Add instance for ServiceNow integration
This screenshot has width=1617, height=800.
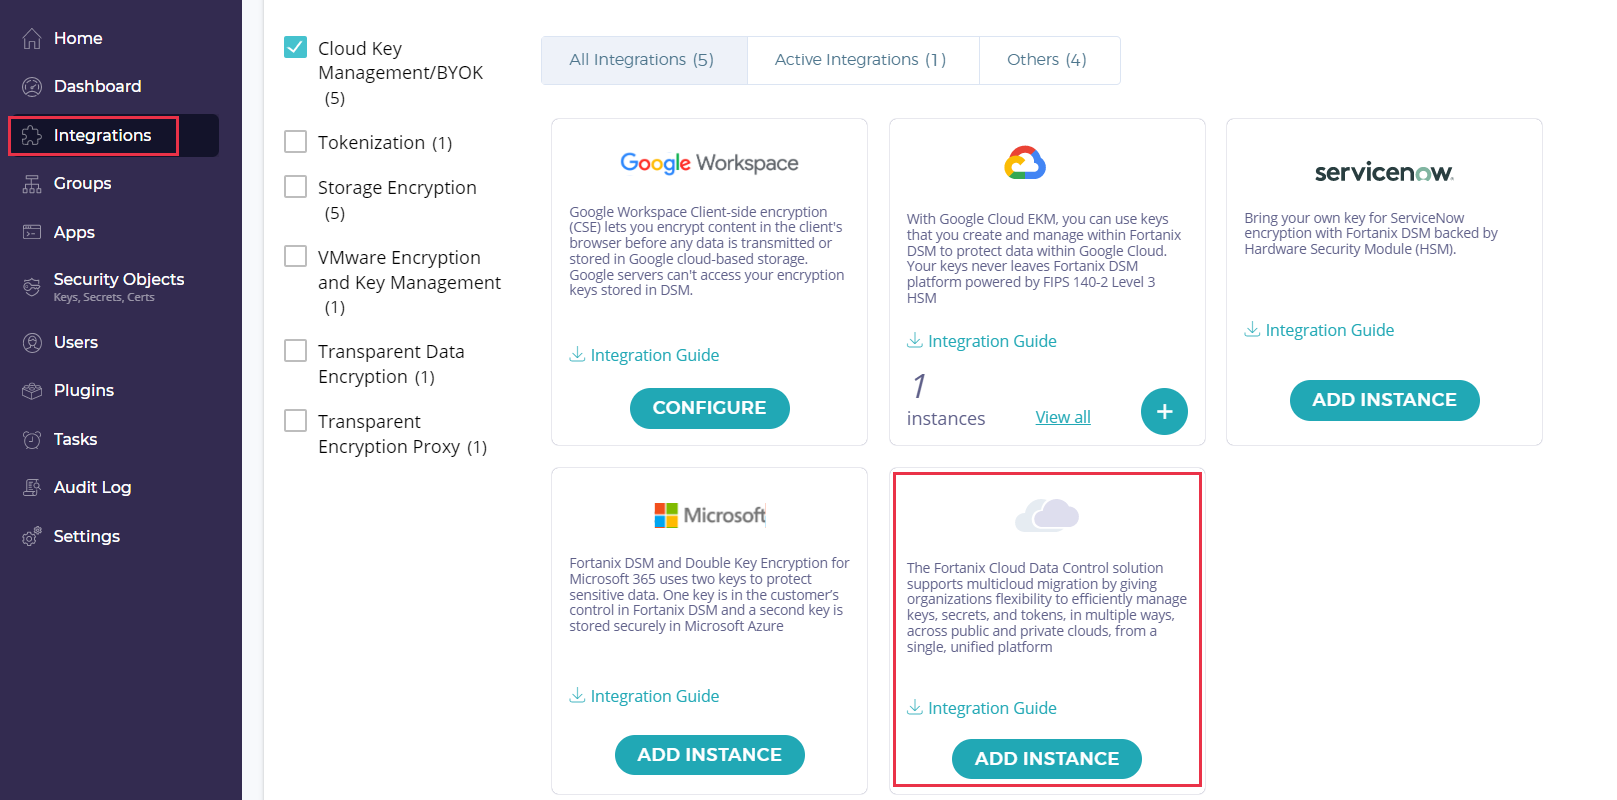pos(1384,400)
